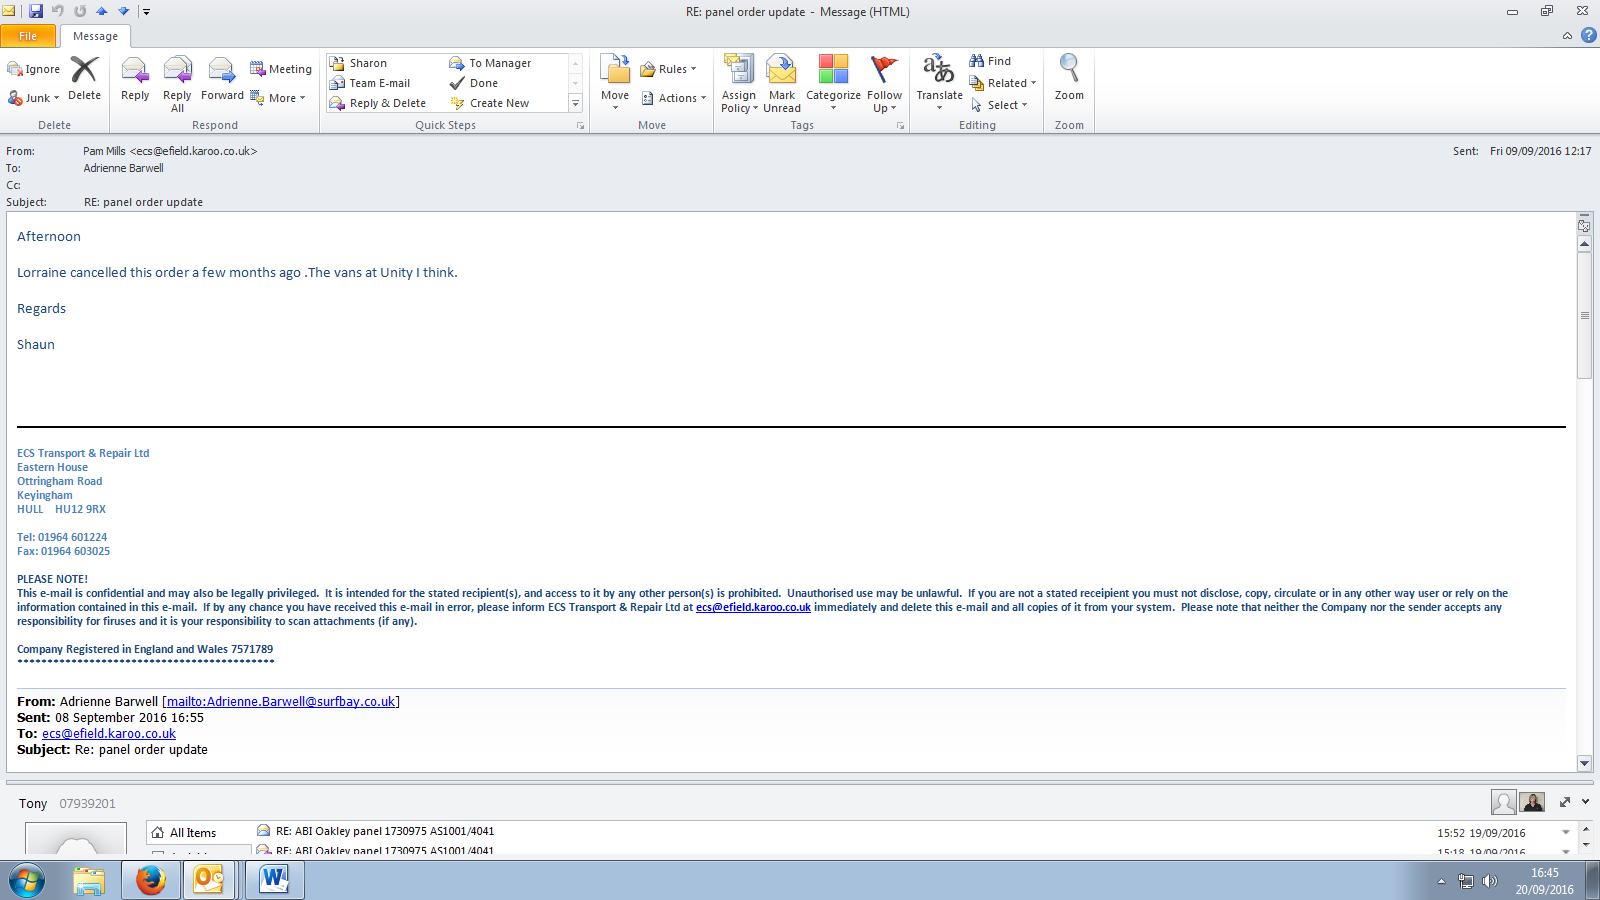Run the Reply & Delete quick step
This screenshot has width=1600, height=900.
click(378, 103)
